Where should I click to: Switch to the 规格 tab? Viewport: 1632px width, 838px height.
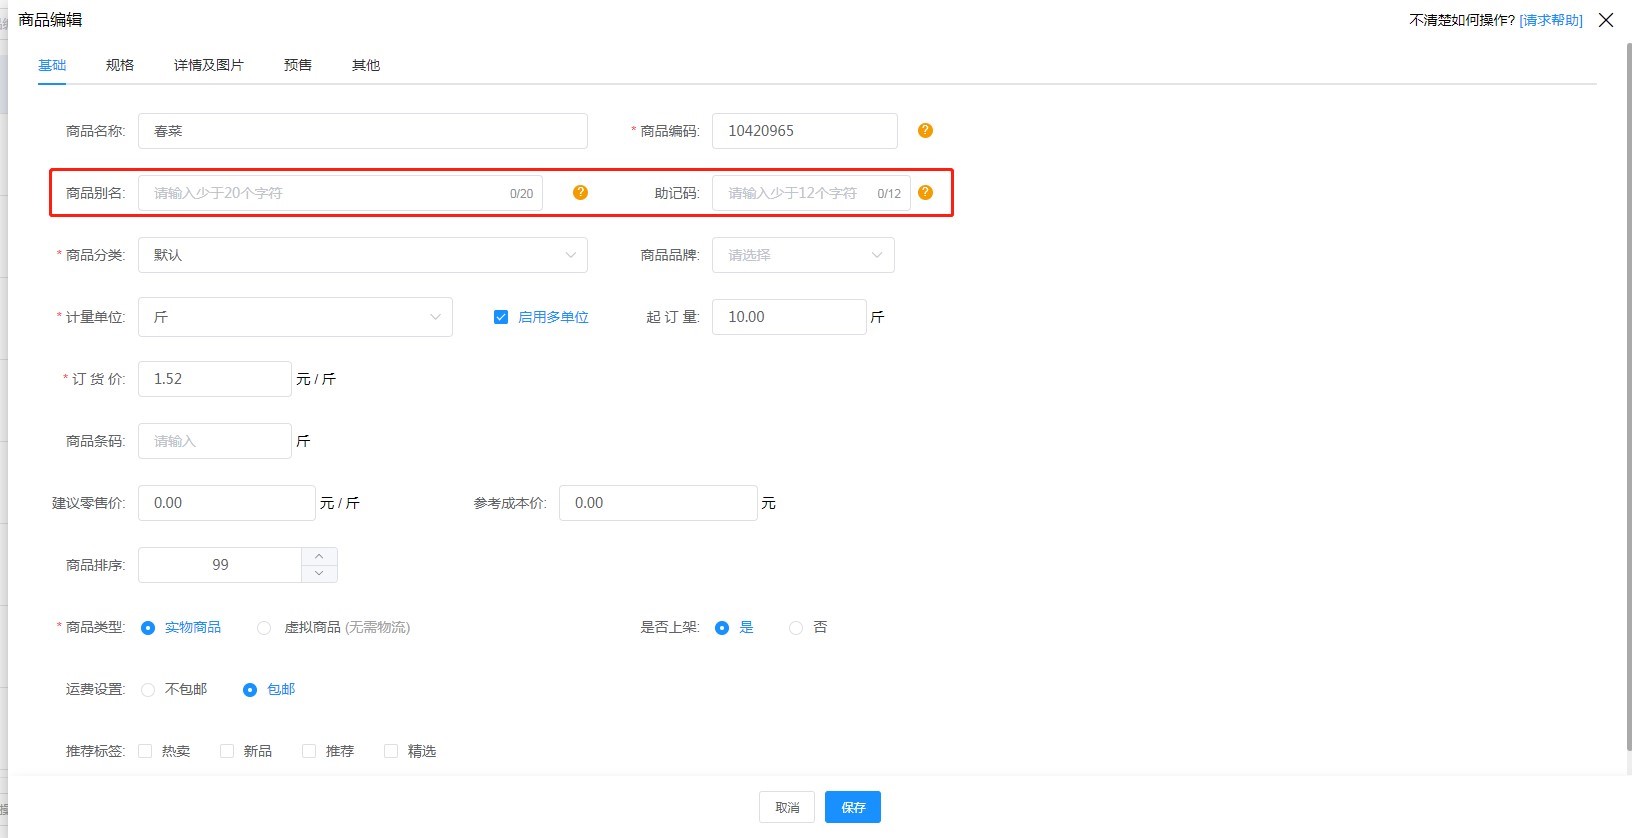pyautogui.click(x=120, y=65)
